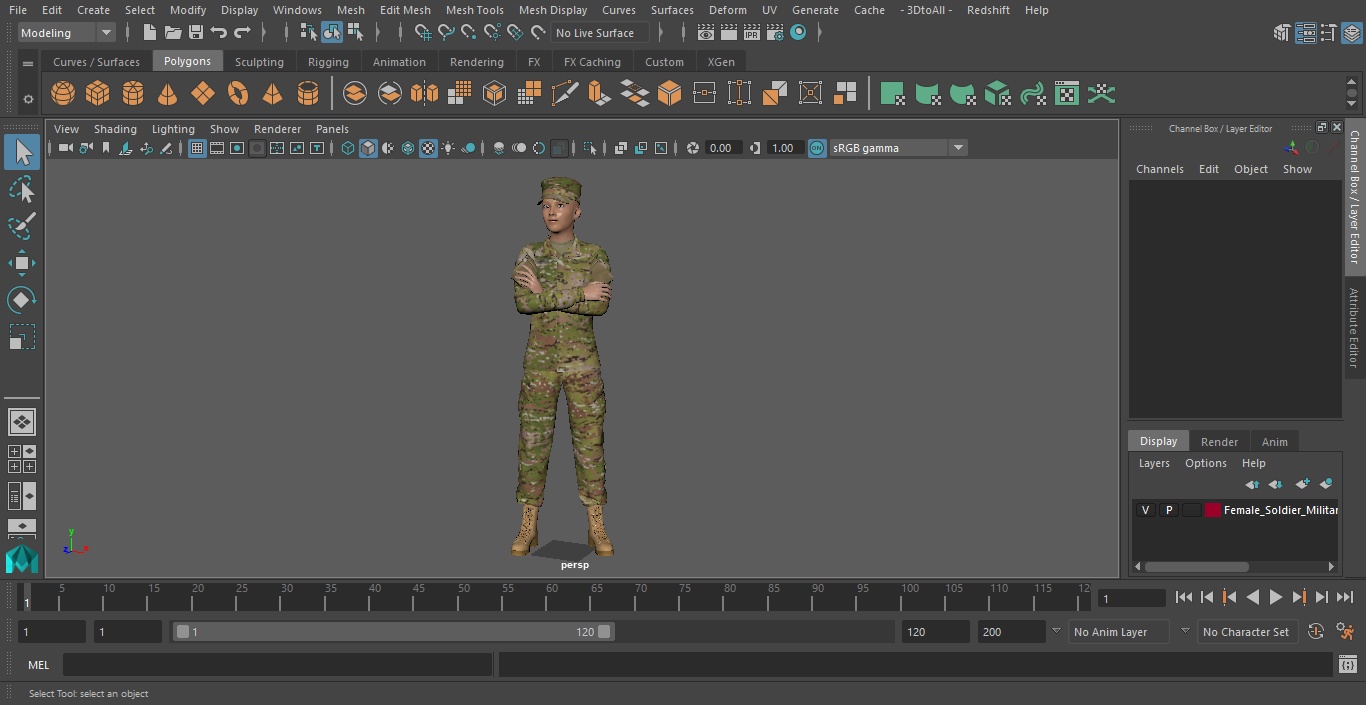
Task: Toggle the viewport grid display
Action: point(197,148)
